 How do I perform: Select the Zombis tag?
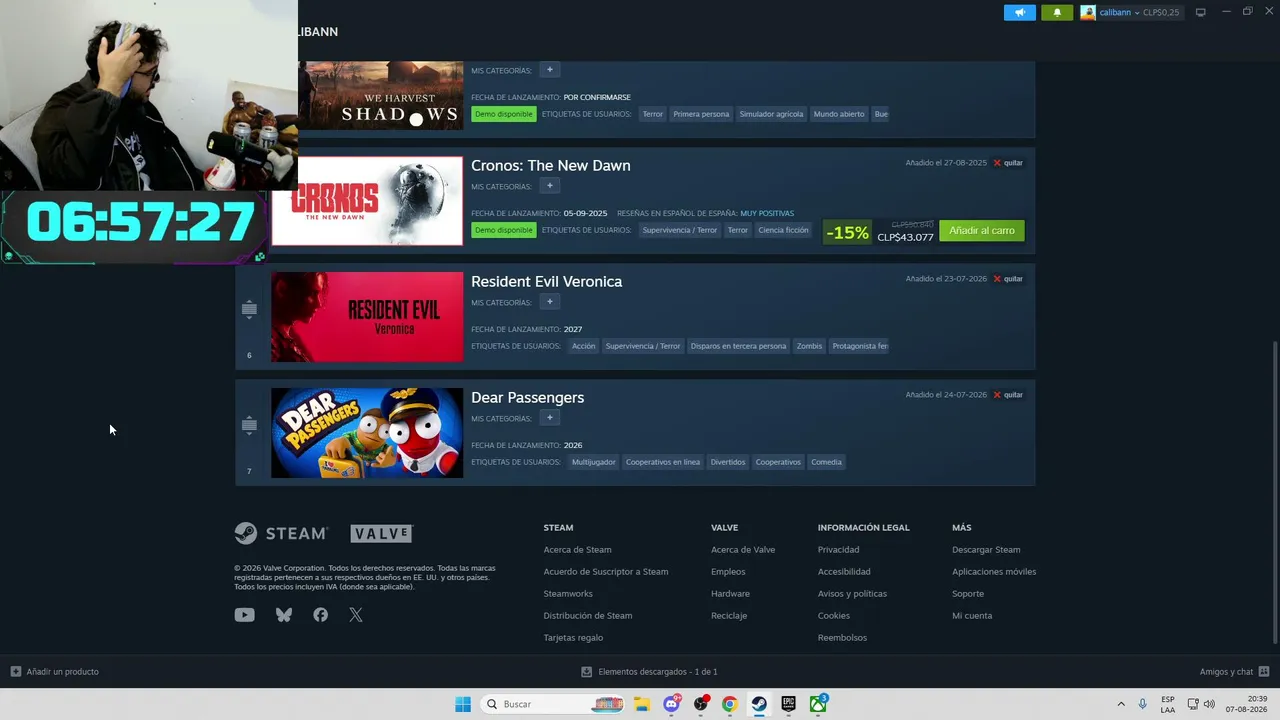(809, 346)
